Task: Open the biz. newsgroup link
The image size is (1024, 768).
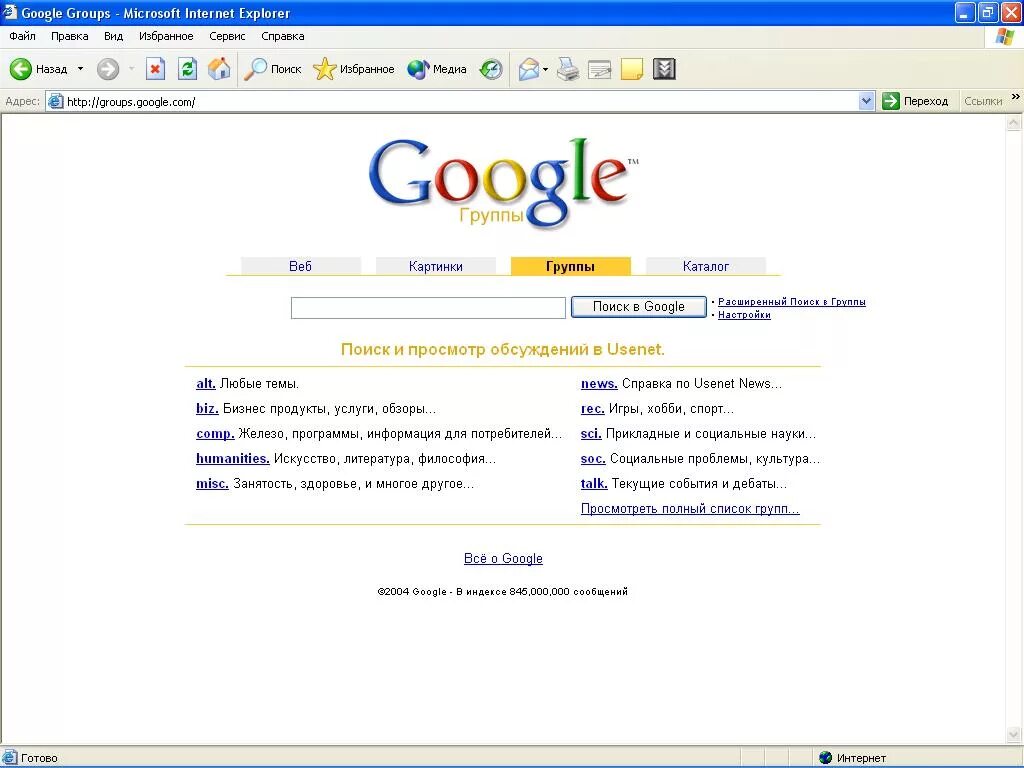Action: click(x=207, y=409)
